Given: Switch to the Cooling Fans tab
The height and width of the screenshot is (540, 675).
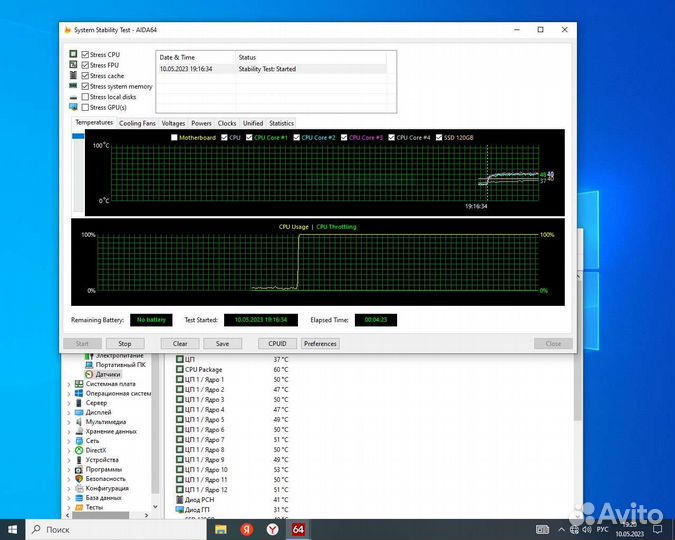Looking at the screenshot, I should [137, 123].
